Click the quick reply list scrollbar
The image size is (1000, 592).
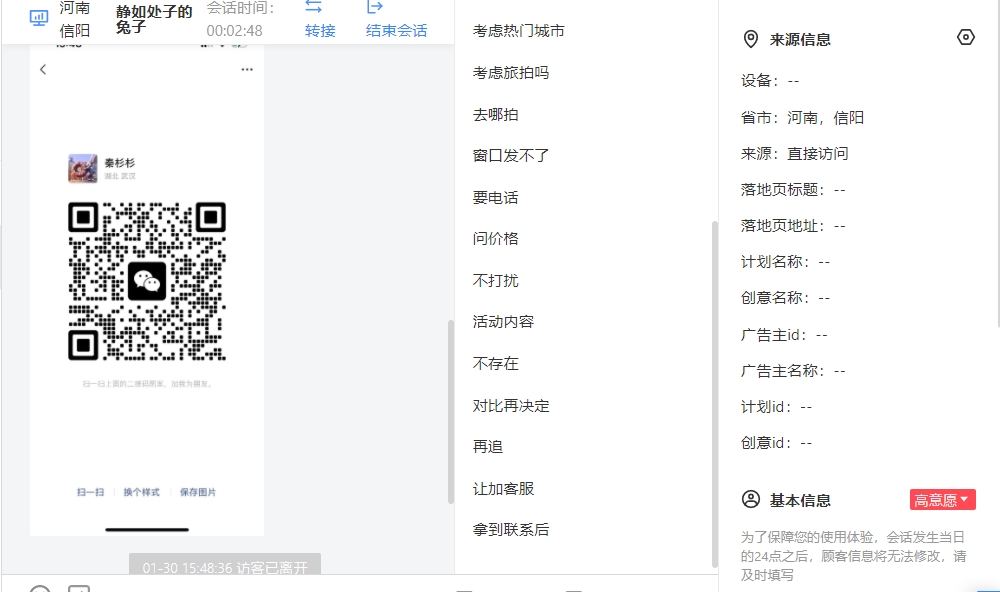pos(714,394)
